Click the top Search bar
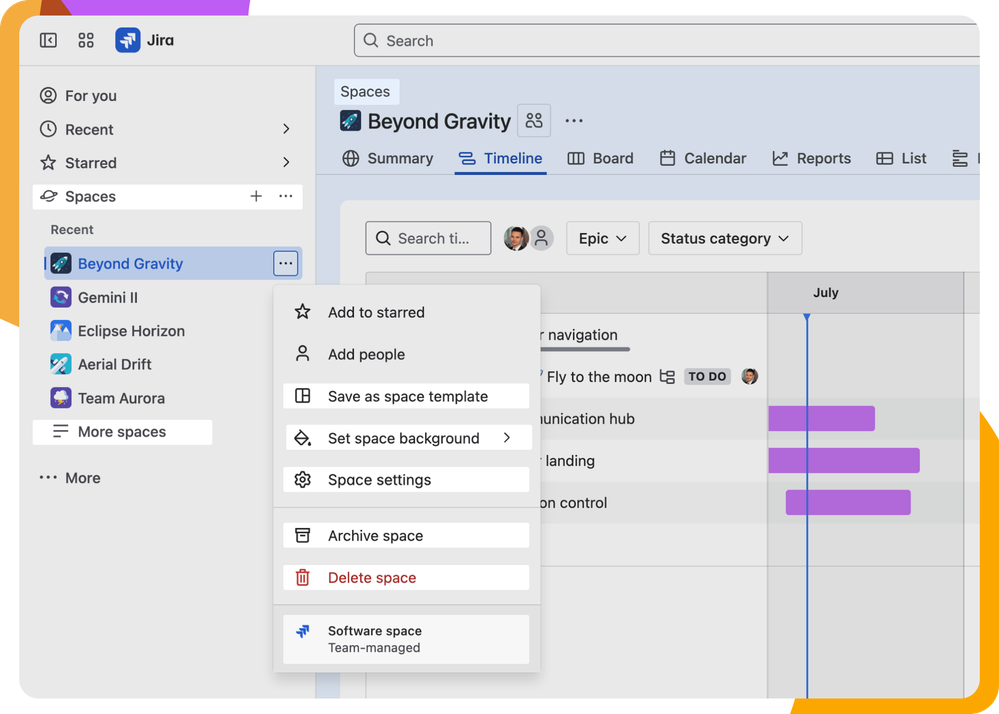The height and width of the screenshot is (714, 999). [x=666, y=41]
